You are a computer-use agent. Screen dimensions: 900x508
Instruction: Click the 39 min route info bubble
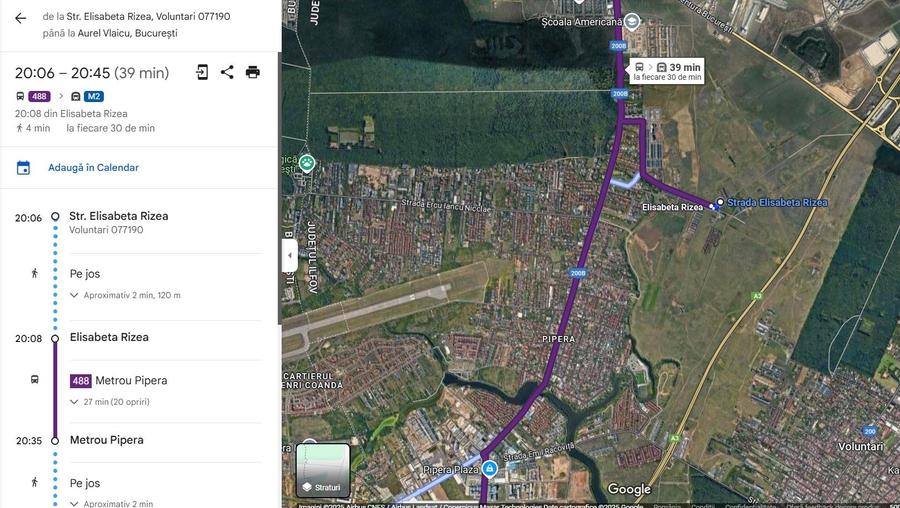tap(667, 70)
